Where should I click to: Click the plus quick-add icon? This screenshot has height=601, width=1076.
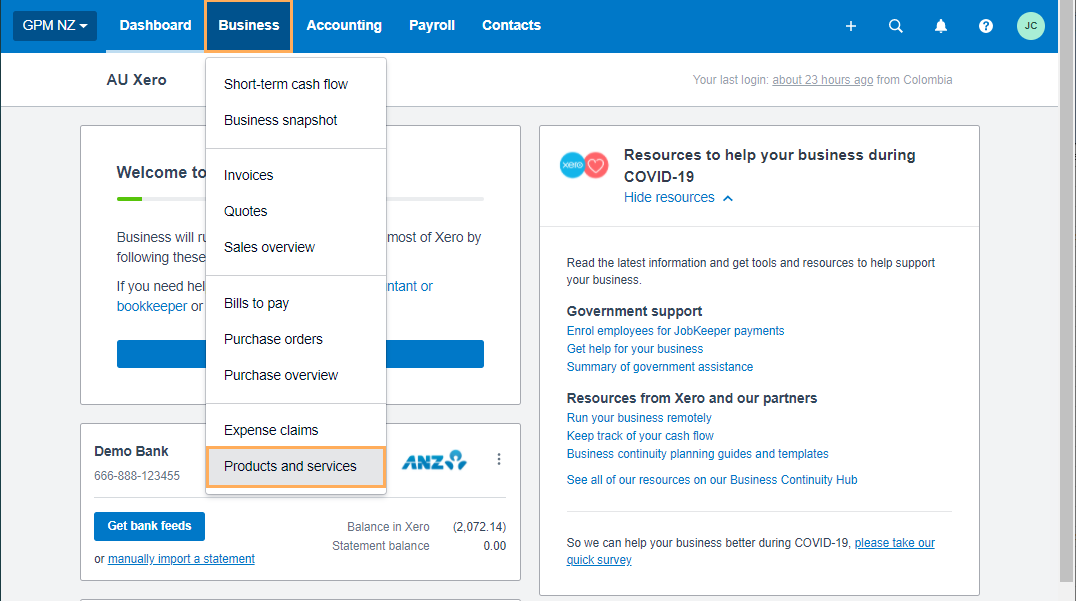pos(850,26)
